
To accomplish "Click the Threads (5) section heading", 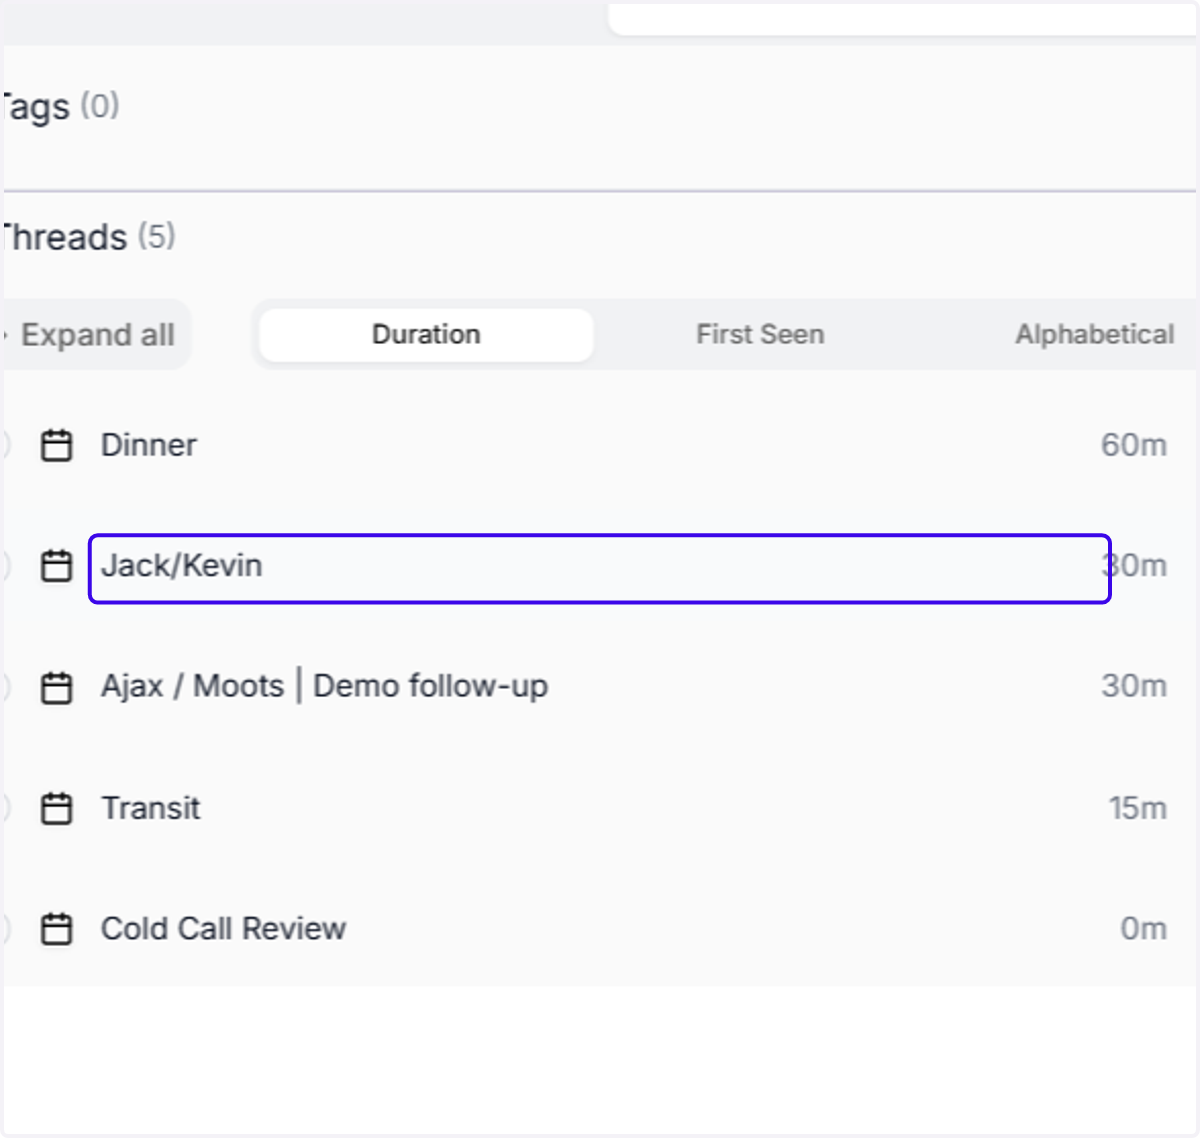I will [x=88, y=238].
